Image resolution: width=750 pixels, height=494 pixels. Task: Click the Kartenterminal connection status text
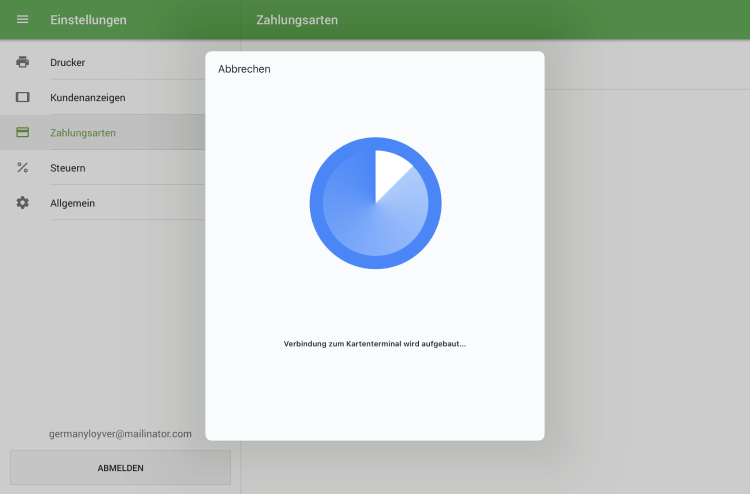click(375, 344)
